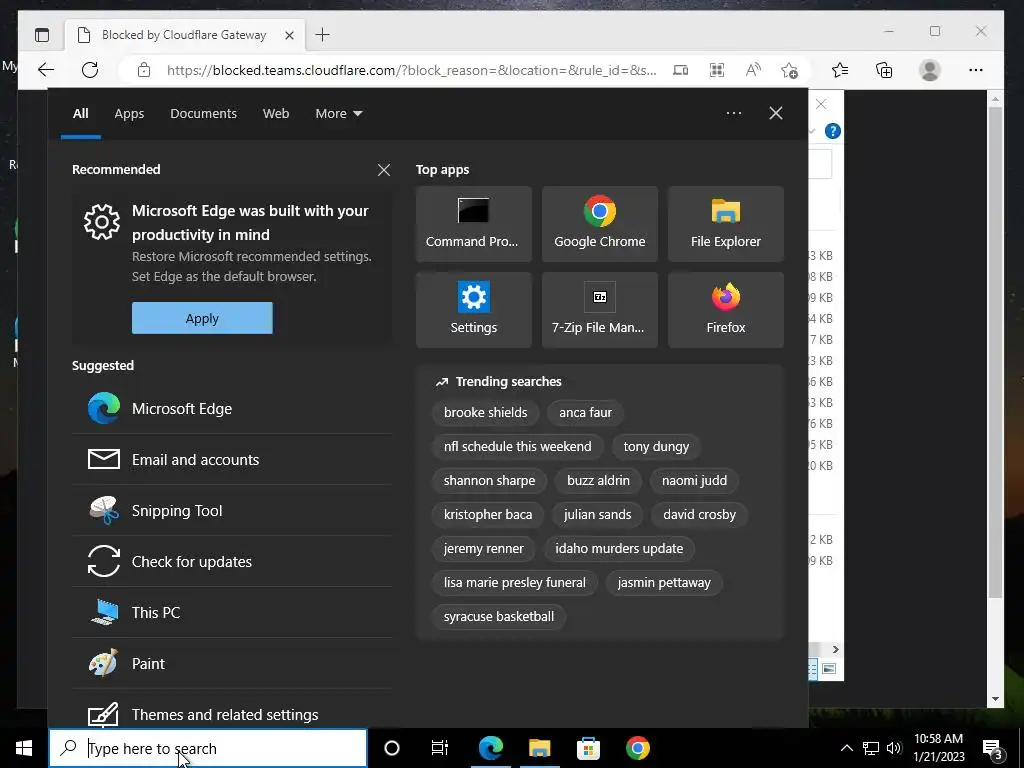This screenshot has height=768, width=1024.
Task: Search trending naomi judd
Action: (x=694, y=480)
